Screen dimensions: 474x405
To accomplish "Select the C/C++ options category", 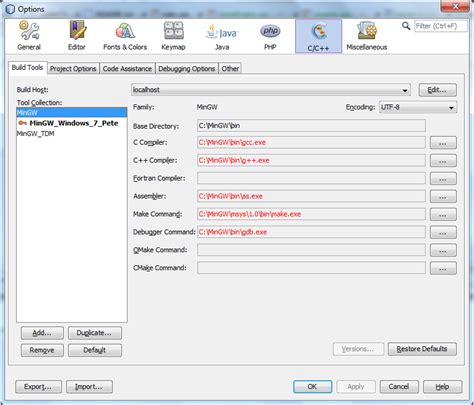I will click(x=318, y=36).
